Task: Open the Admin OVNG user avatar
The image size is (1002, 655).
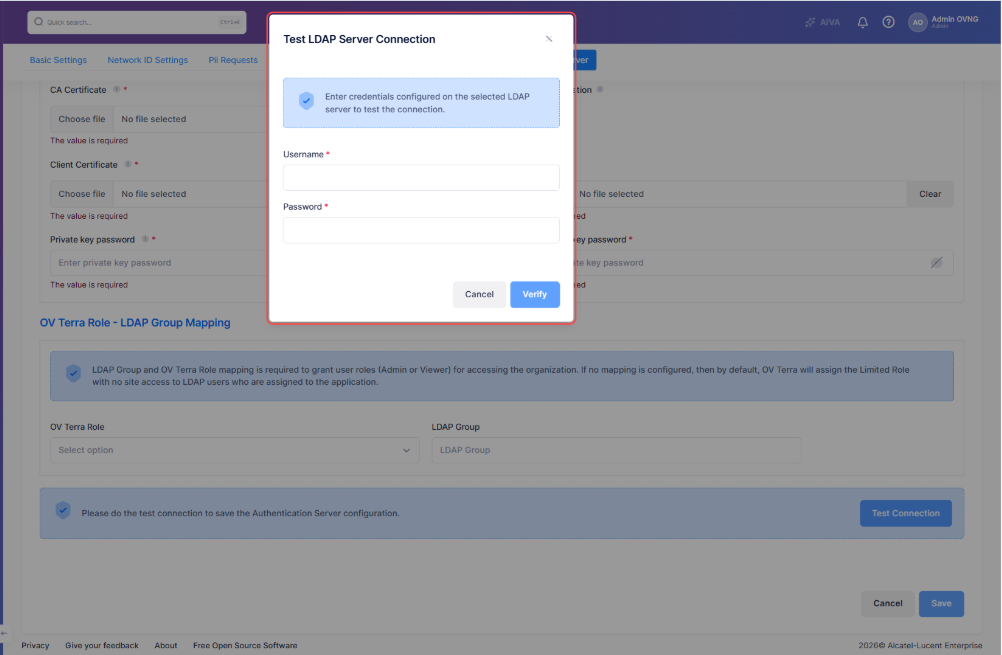Action: tap(918, 22)
